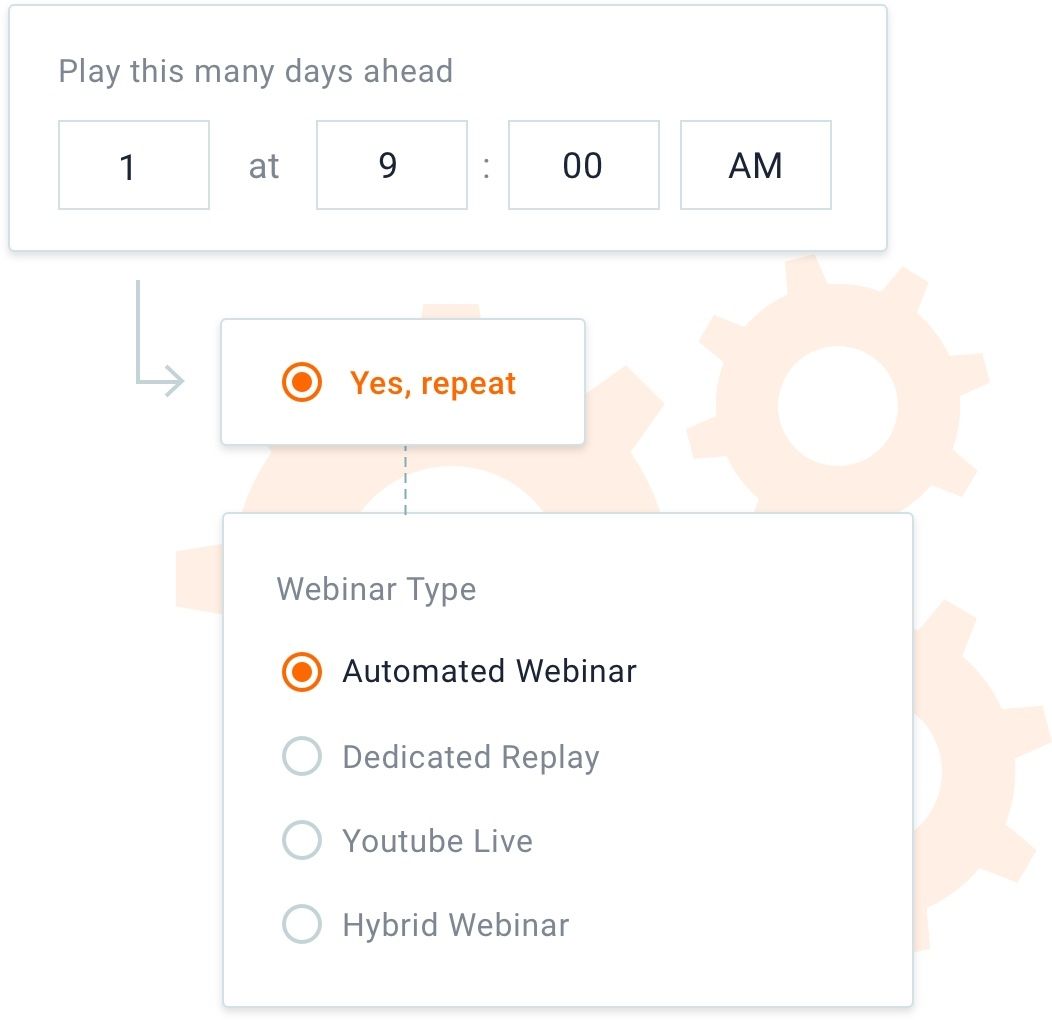The height and width of the screenshot is (1020, 1052).
Task: Pick the Hybrid Webinar radio option
Action: tap(302, 925)
